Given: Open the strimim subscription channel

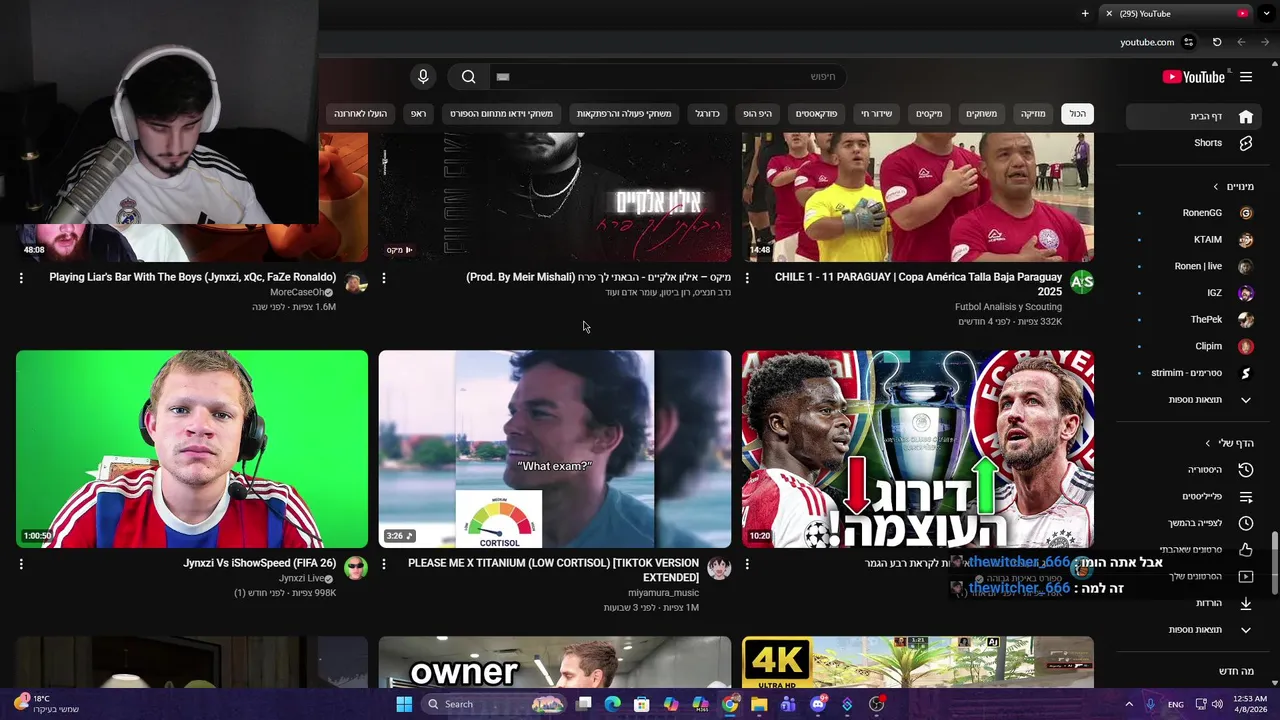Looking at the screenshot, I should click(1194, 373).
